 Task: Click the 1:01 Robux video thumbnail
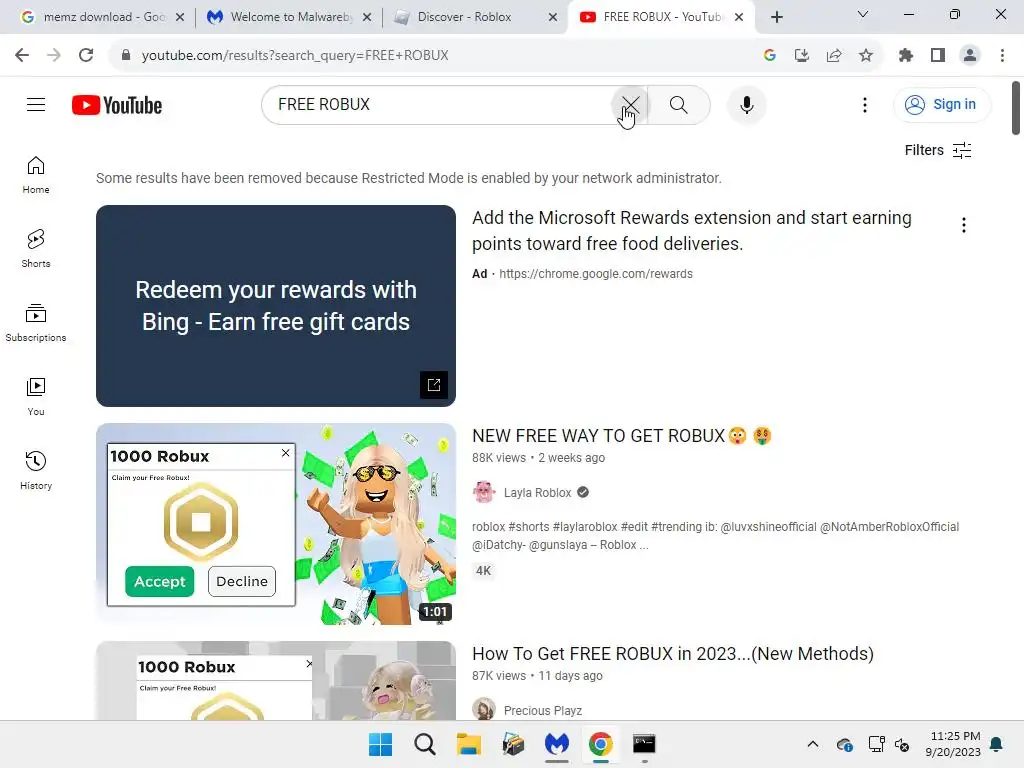tap(276, 524)
